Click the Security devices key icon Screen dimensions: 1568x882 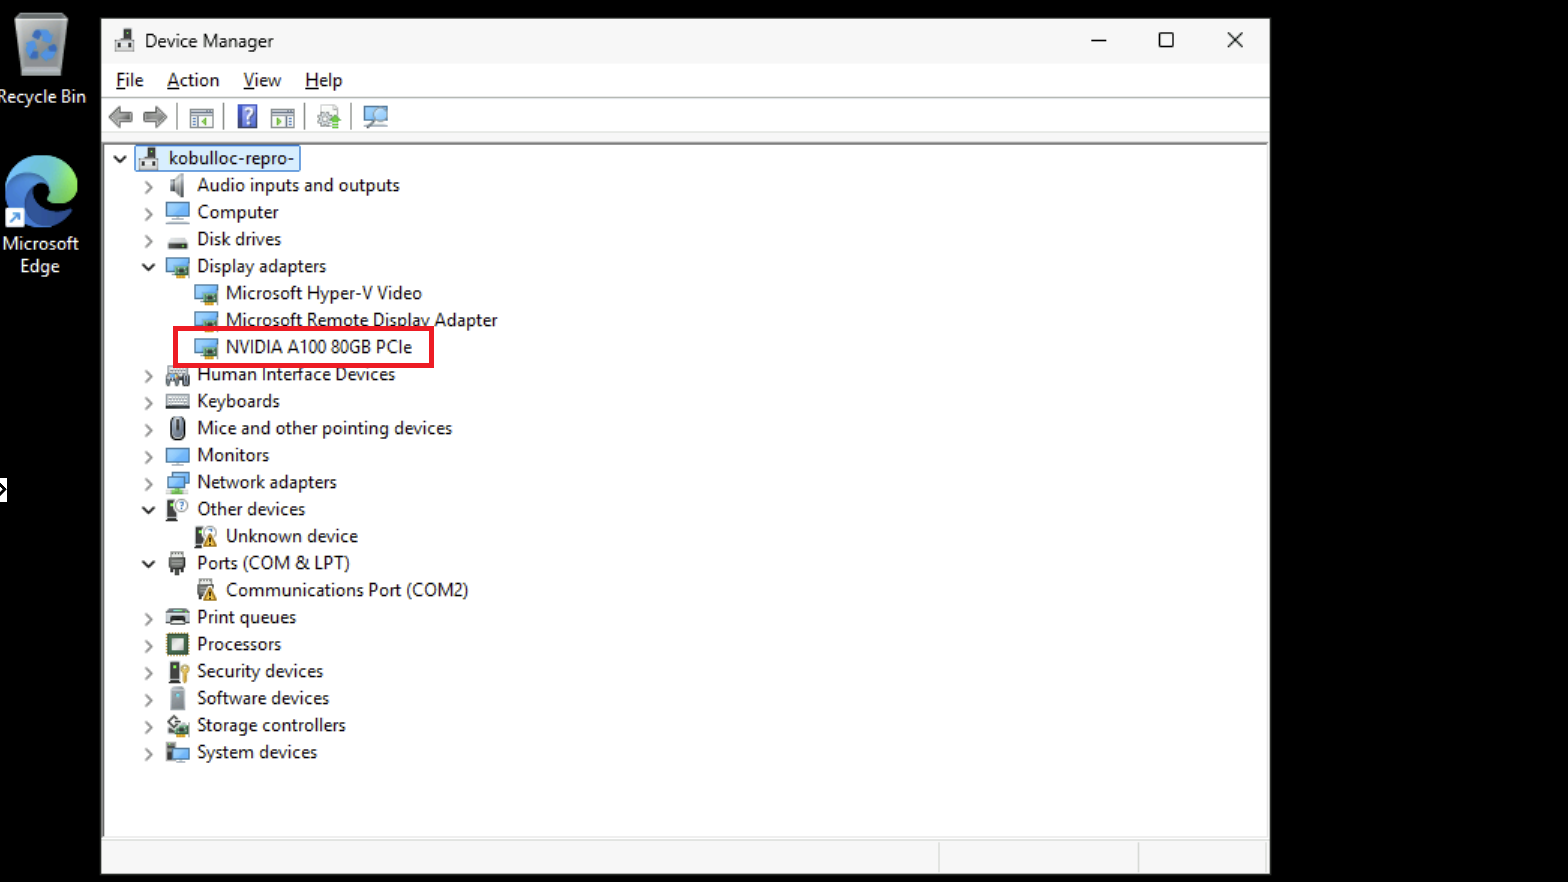[177, 671]
